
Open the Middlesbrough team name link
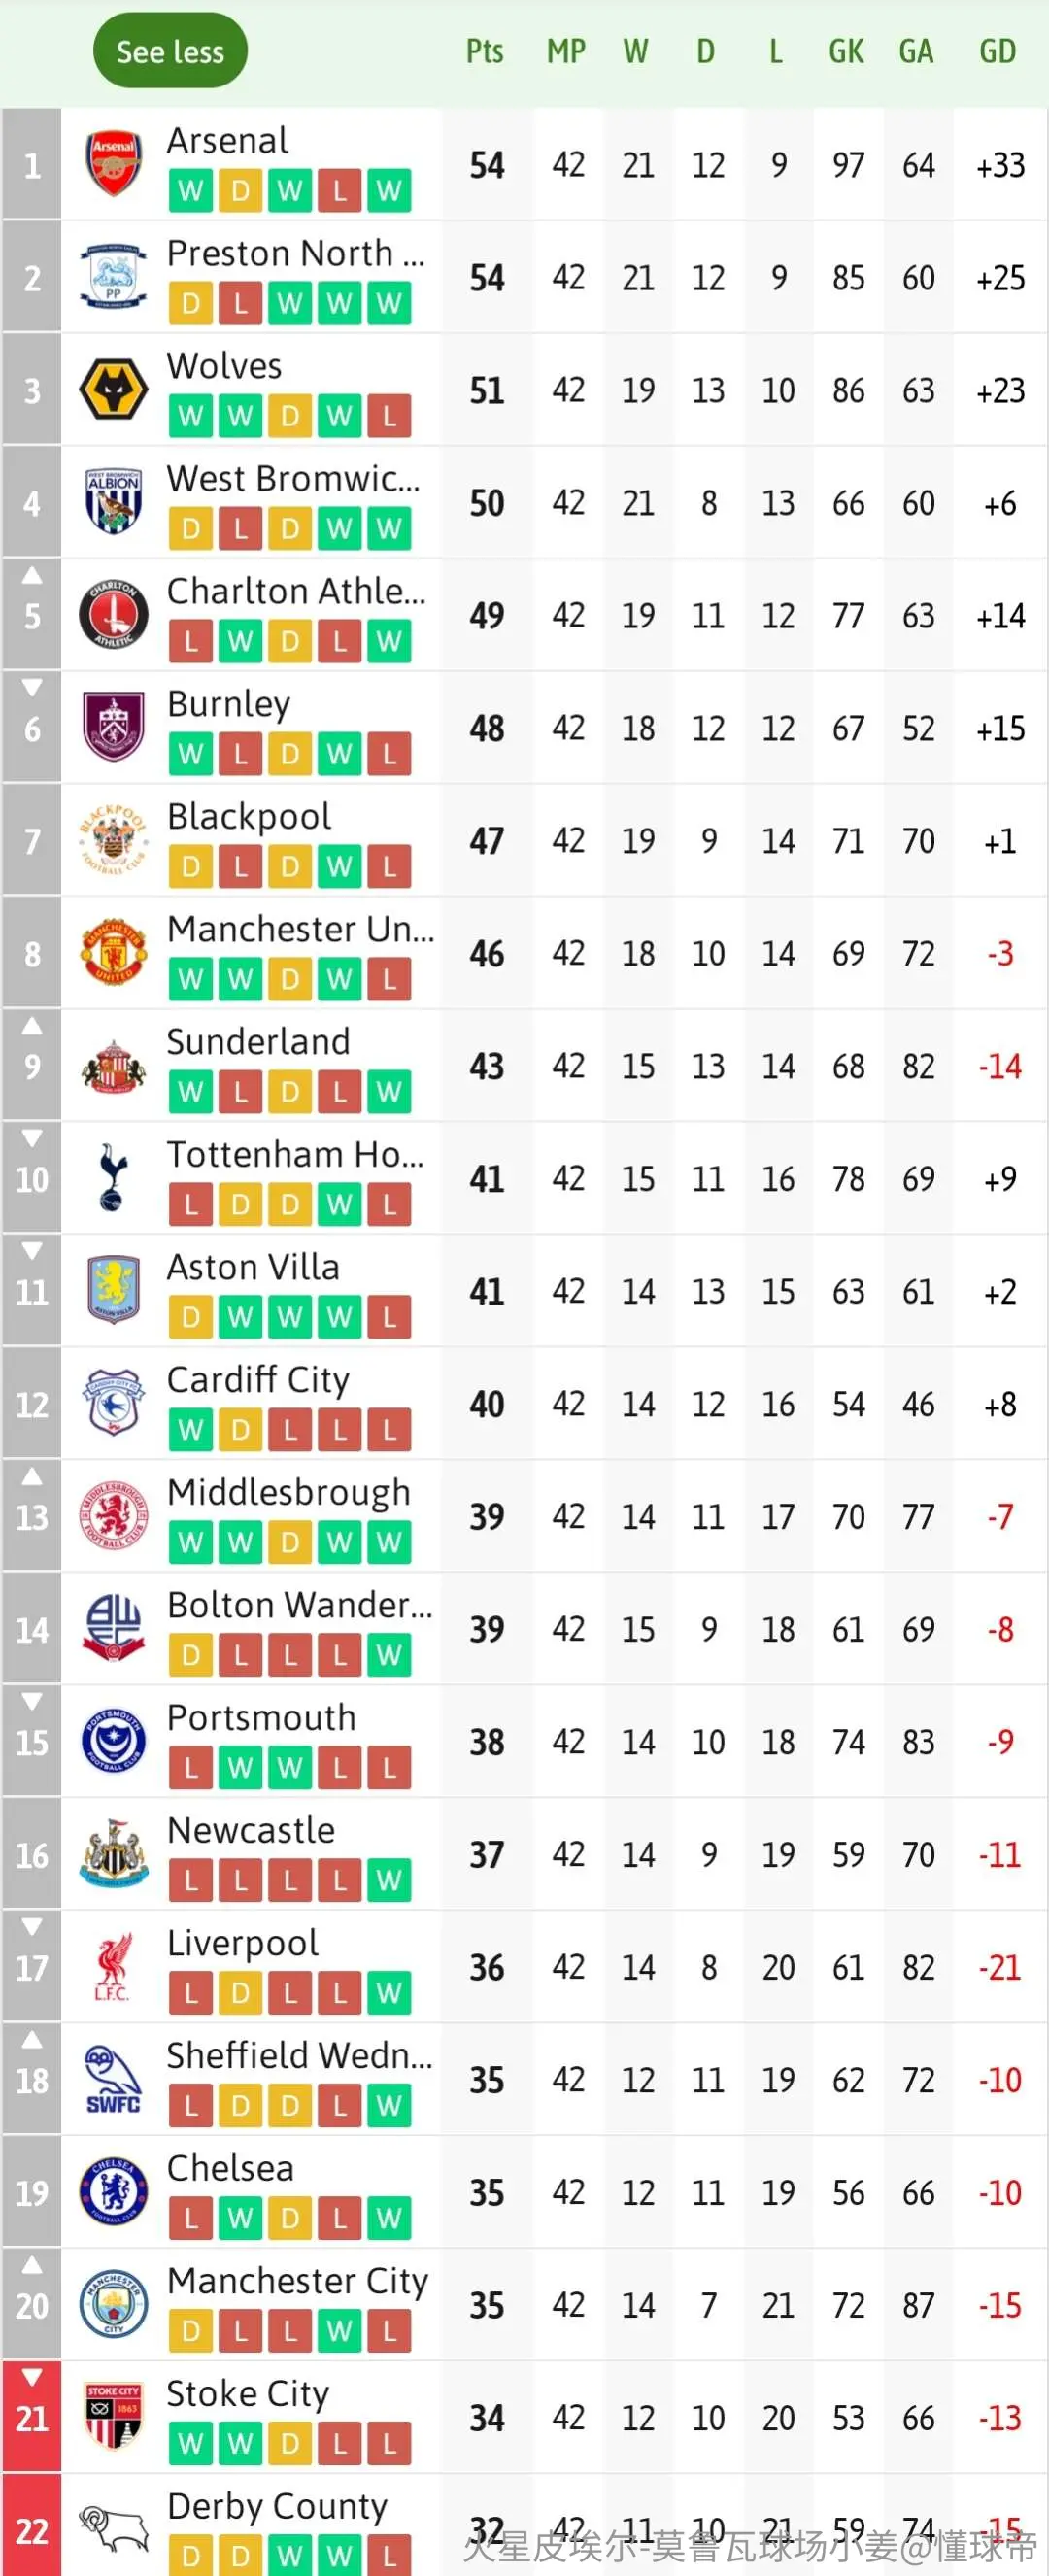point(289,1492)
